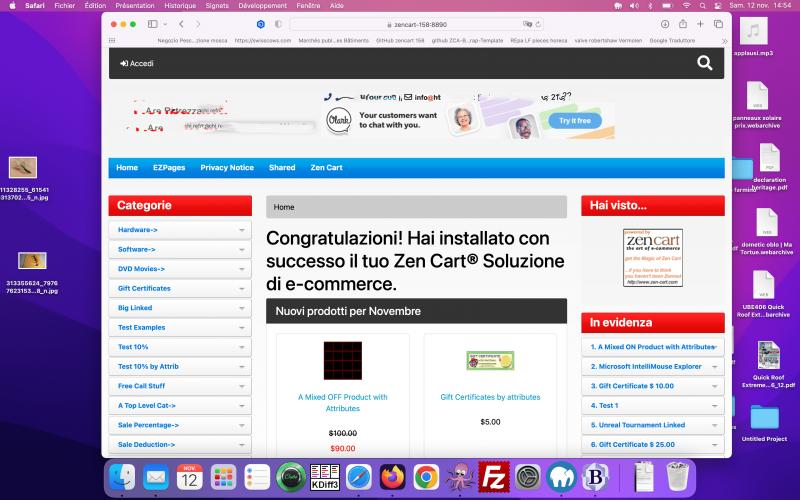Click the privacy shield icon beside address bar
Screen dimensions: 800x500
coord(278,24)
